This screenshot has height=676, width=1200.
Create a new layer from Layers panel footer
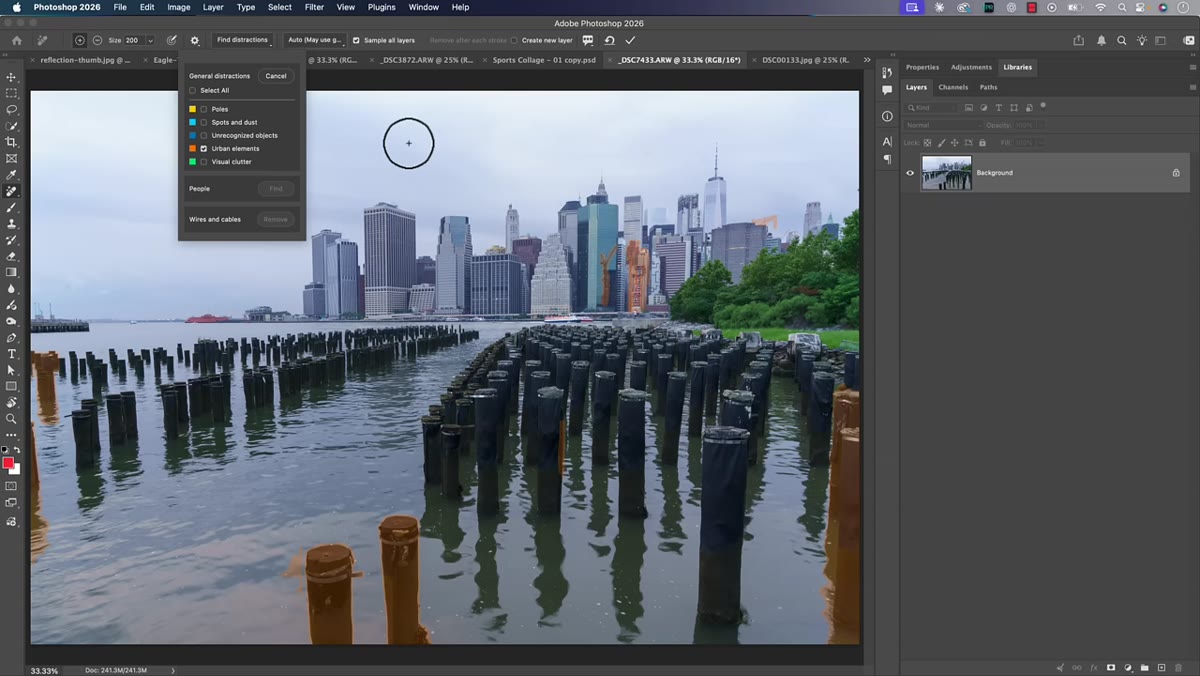(x=1161, y=667)
